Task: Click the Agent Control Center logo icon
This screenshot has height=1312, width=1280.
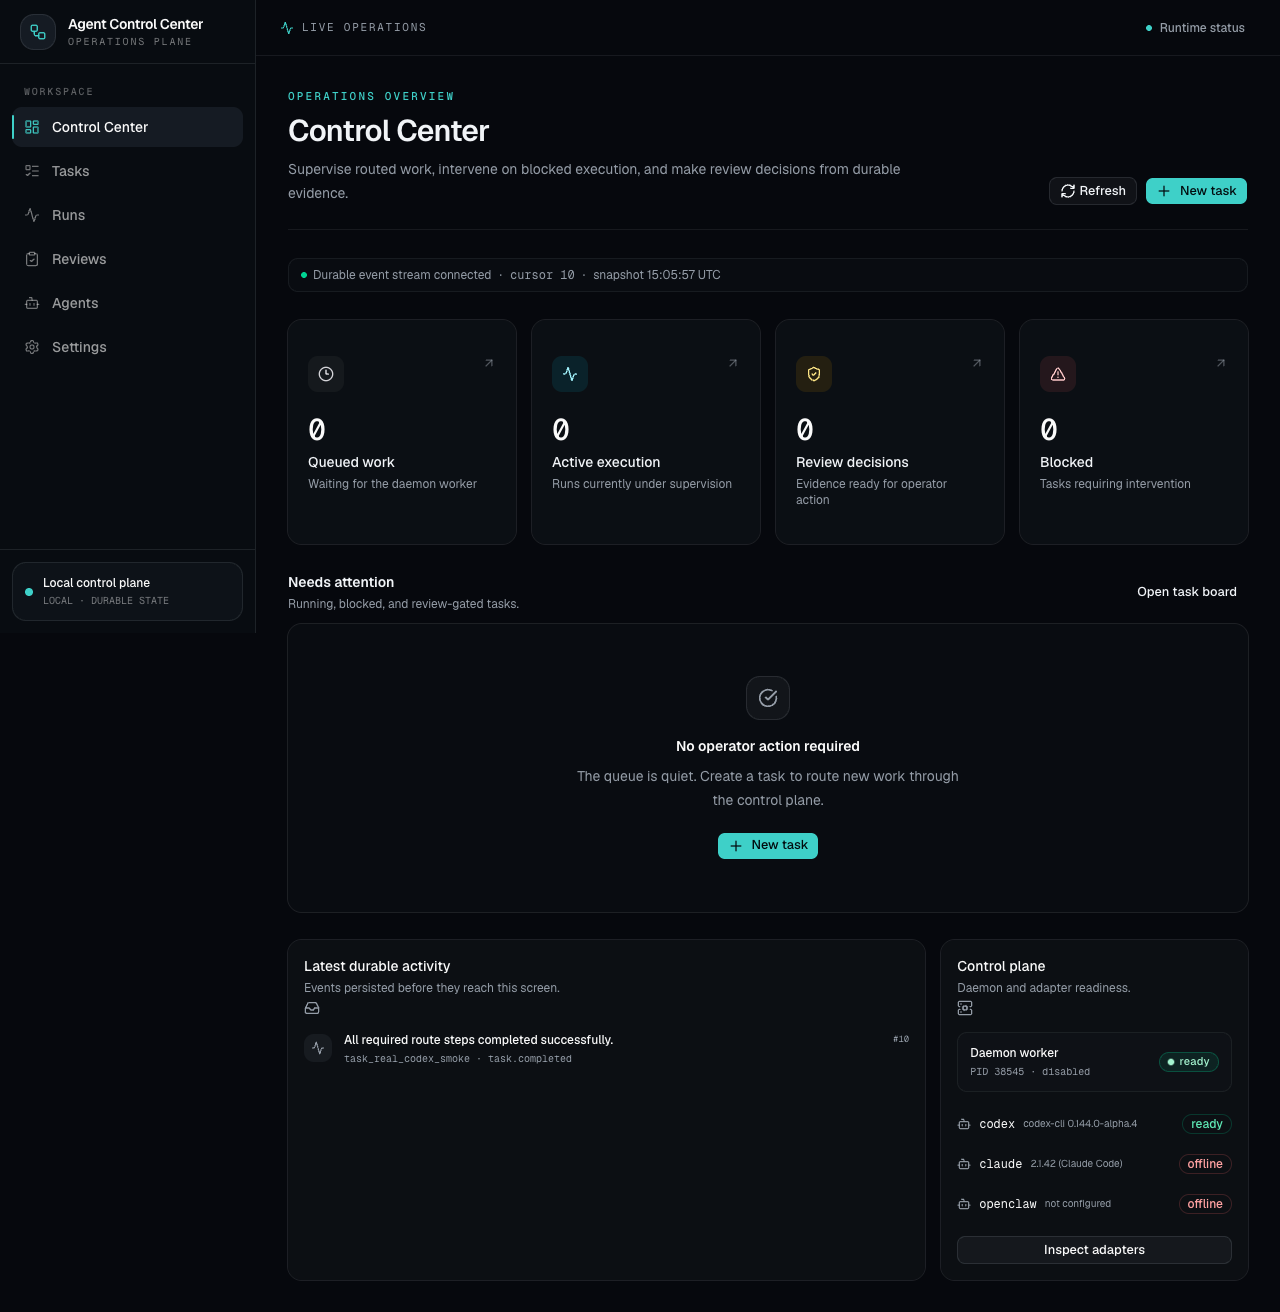Action: (x=38, y=32)
